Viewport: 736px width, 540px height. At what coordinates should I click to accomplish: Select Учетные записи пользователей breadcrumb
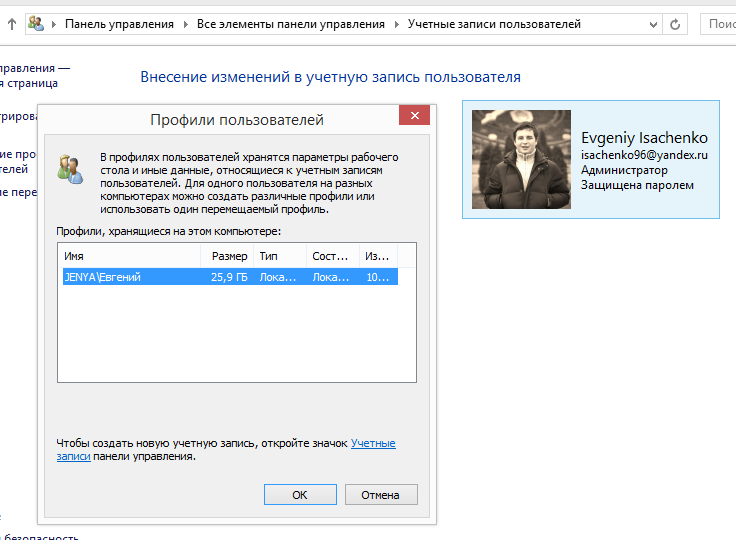click(x=494, y=24)
